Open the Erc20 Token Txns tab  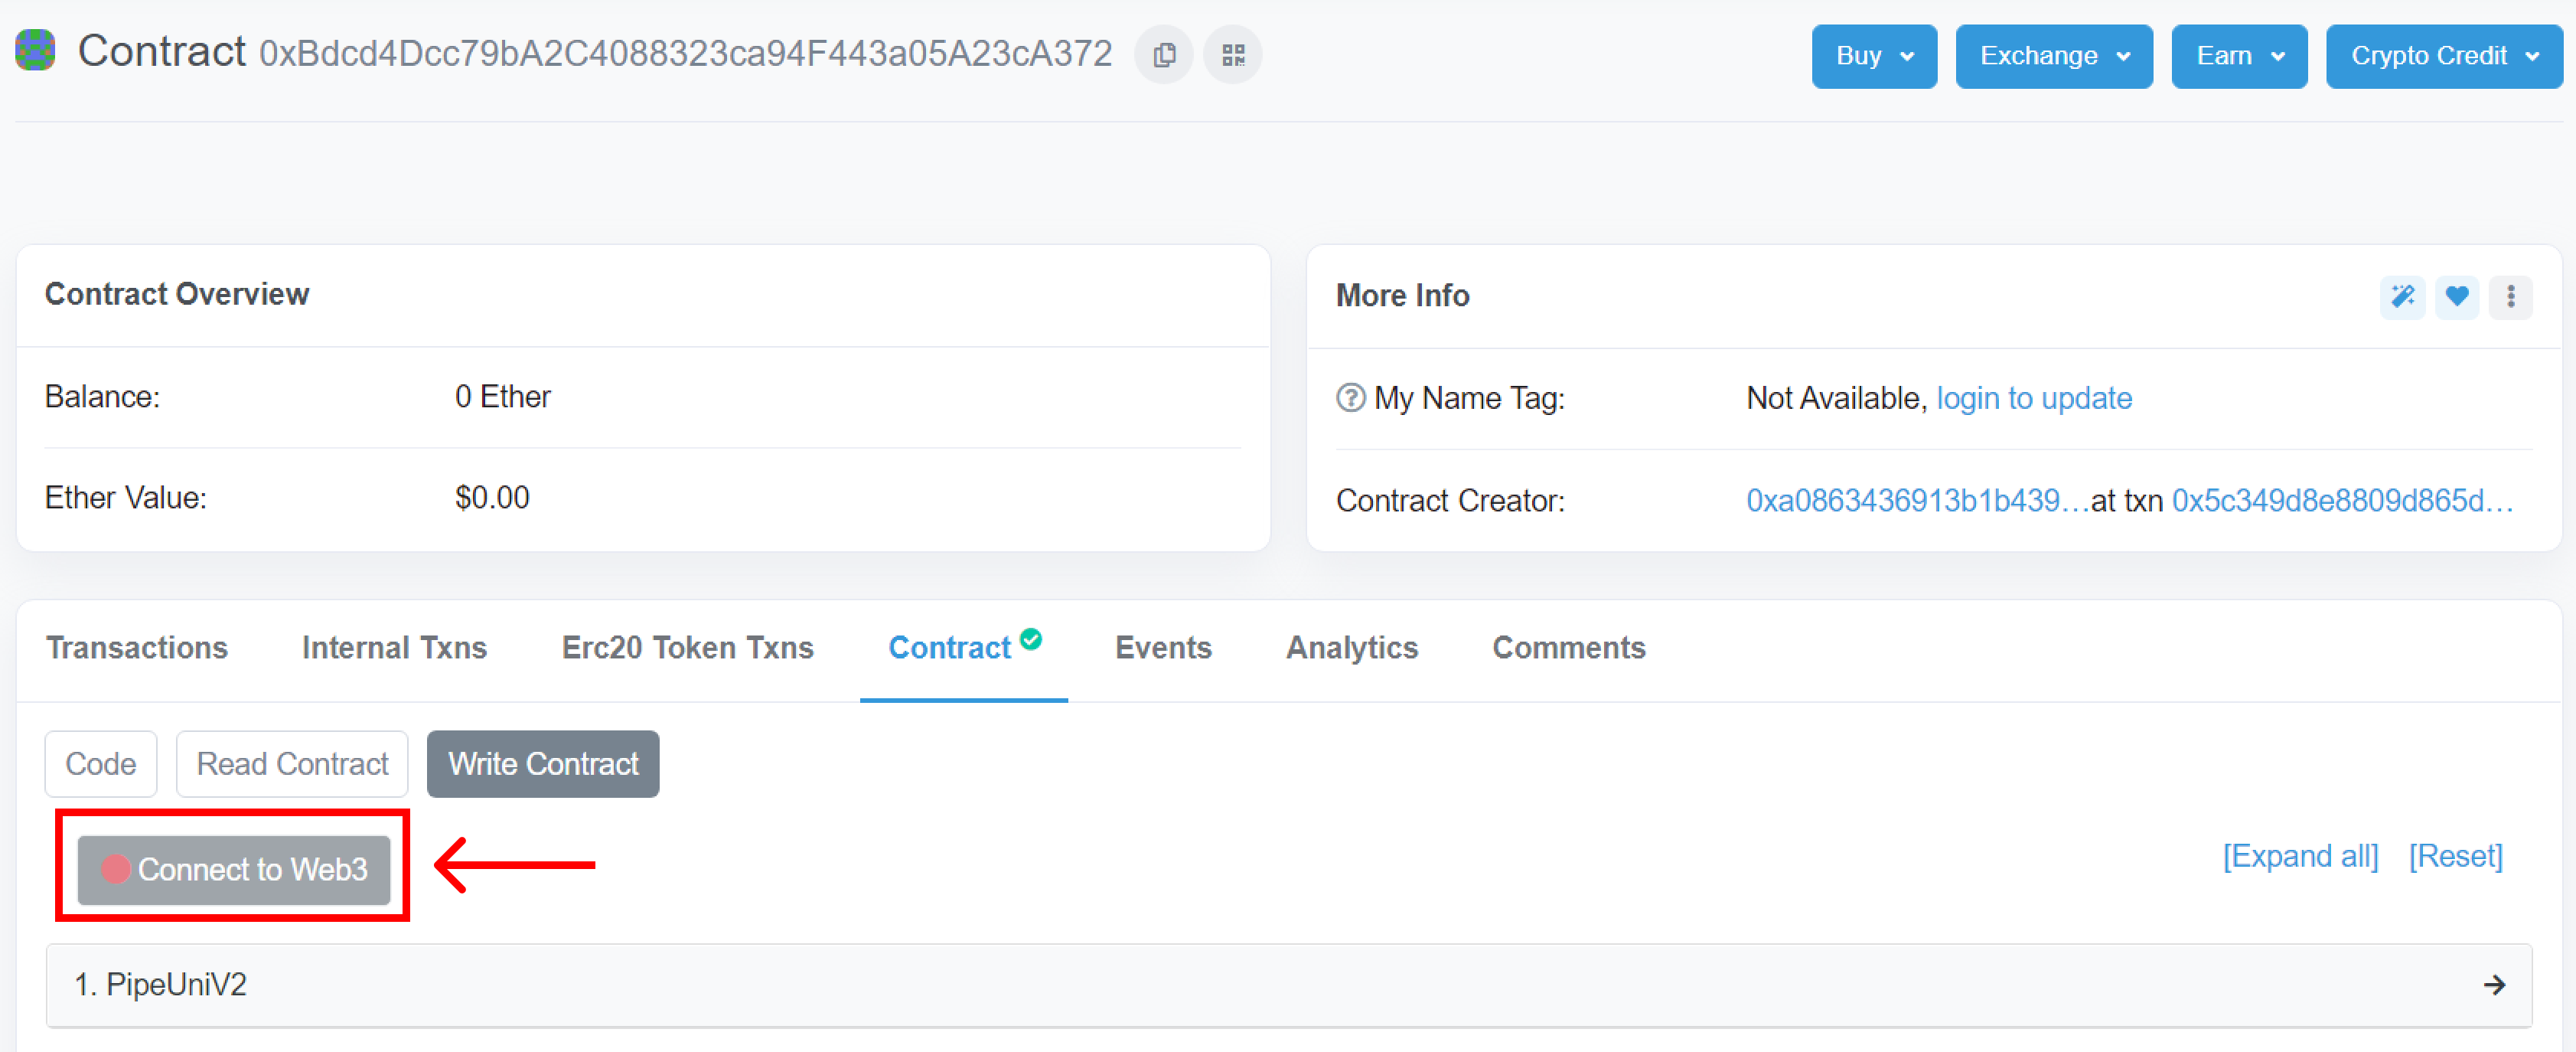click(x=688, y=648)
